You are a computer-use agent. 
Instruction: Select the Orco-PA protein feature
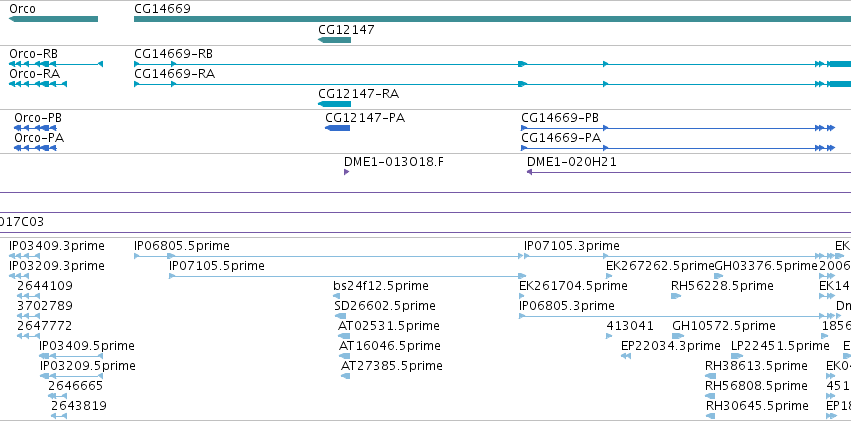(x=35, y=148)
